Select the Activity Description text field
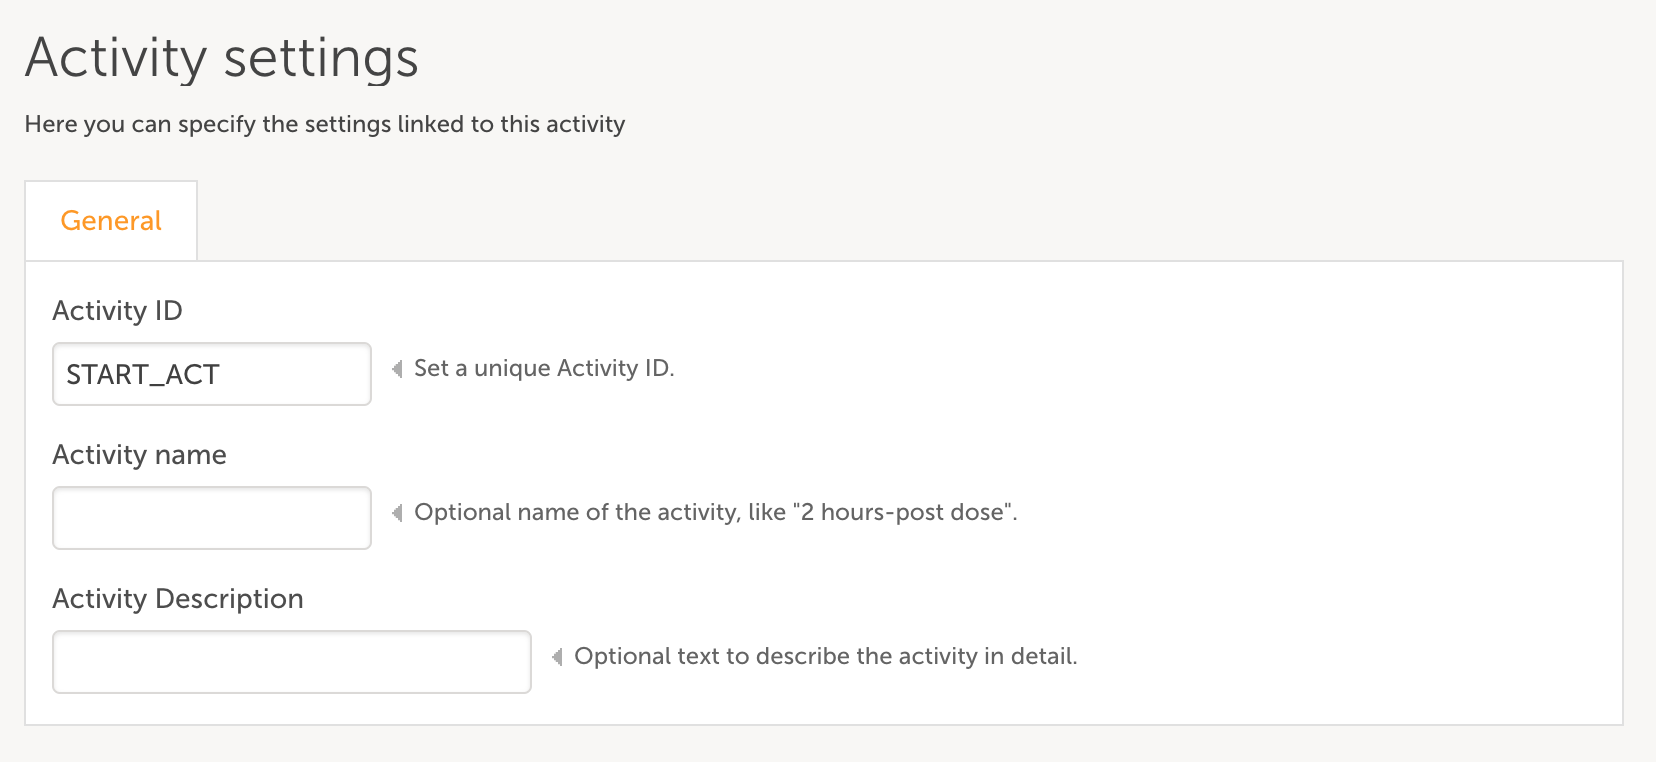Viewport: 1656px width, 762px height. (x=292, y=662)
